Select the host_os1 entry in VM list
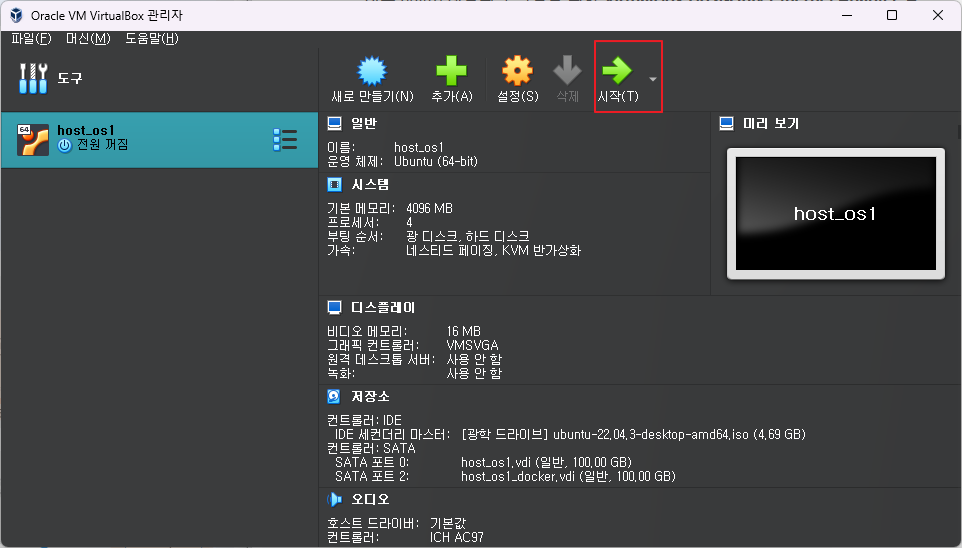The width and height of the screenshot is (962, 548). pyautogui.click(x=160, y=140)
